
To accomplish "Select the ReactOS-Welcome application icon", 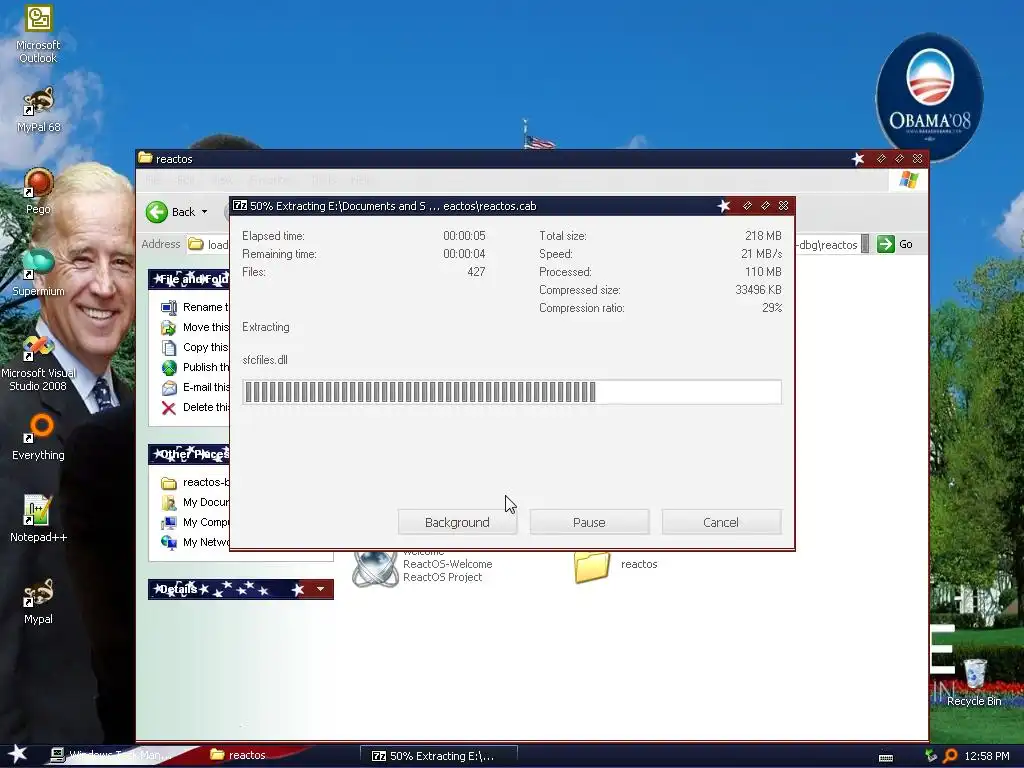I will coord(375,567).
